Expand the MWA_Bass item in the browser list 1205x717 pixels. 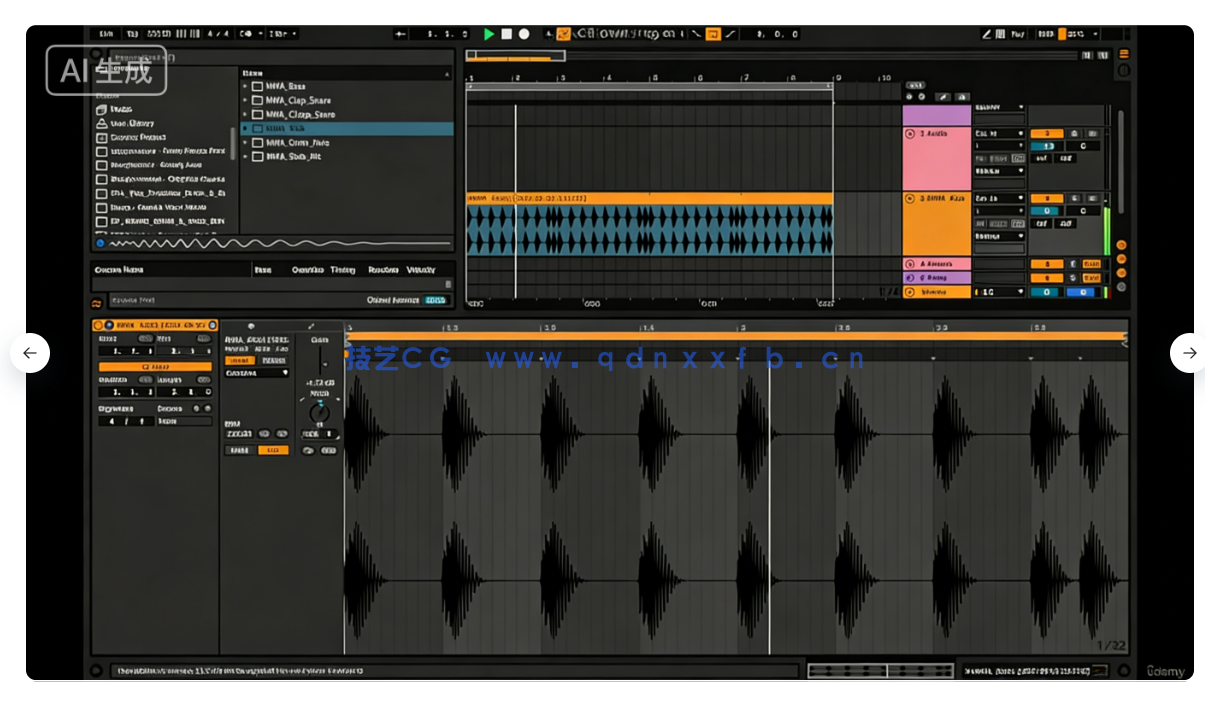(246, 86)
